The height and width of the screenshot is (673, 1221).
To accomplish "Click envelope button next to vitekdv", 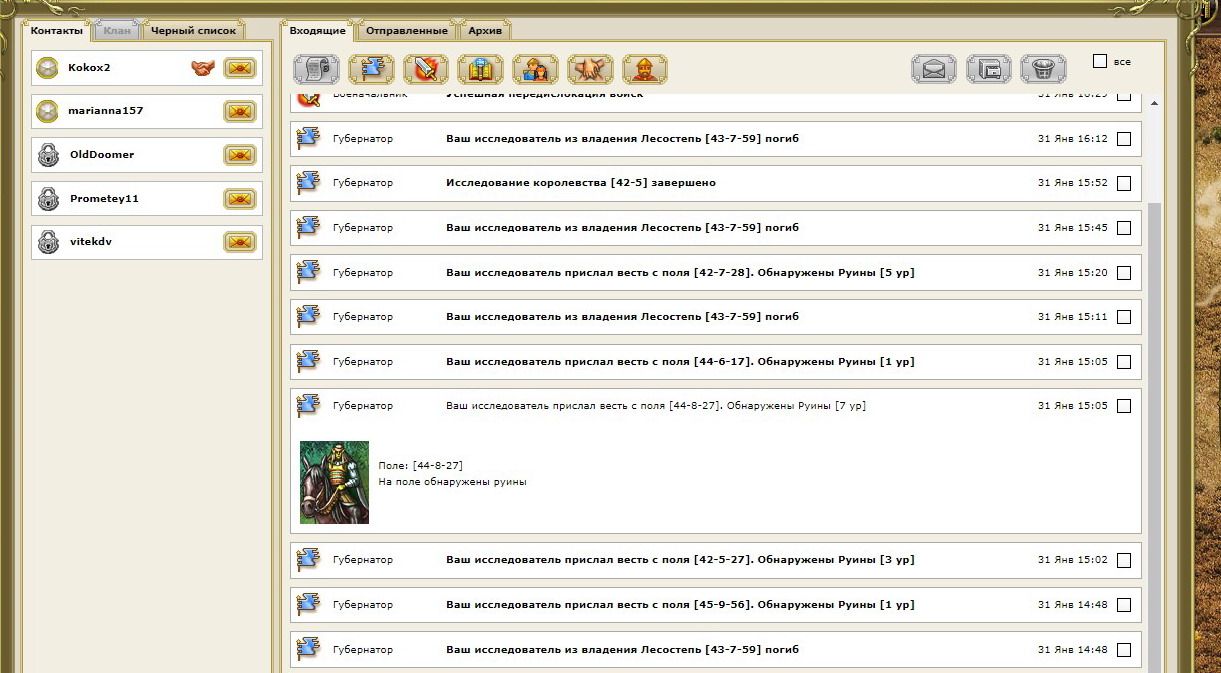I will point(239,242).
